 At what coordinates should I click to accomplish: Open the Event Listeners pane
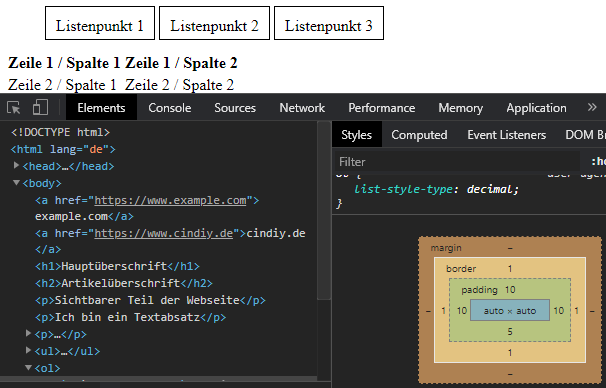tap(506, 135)
